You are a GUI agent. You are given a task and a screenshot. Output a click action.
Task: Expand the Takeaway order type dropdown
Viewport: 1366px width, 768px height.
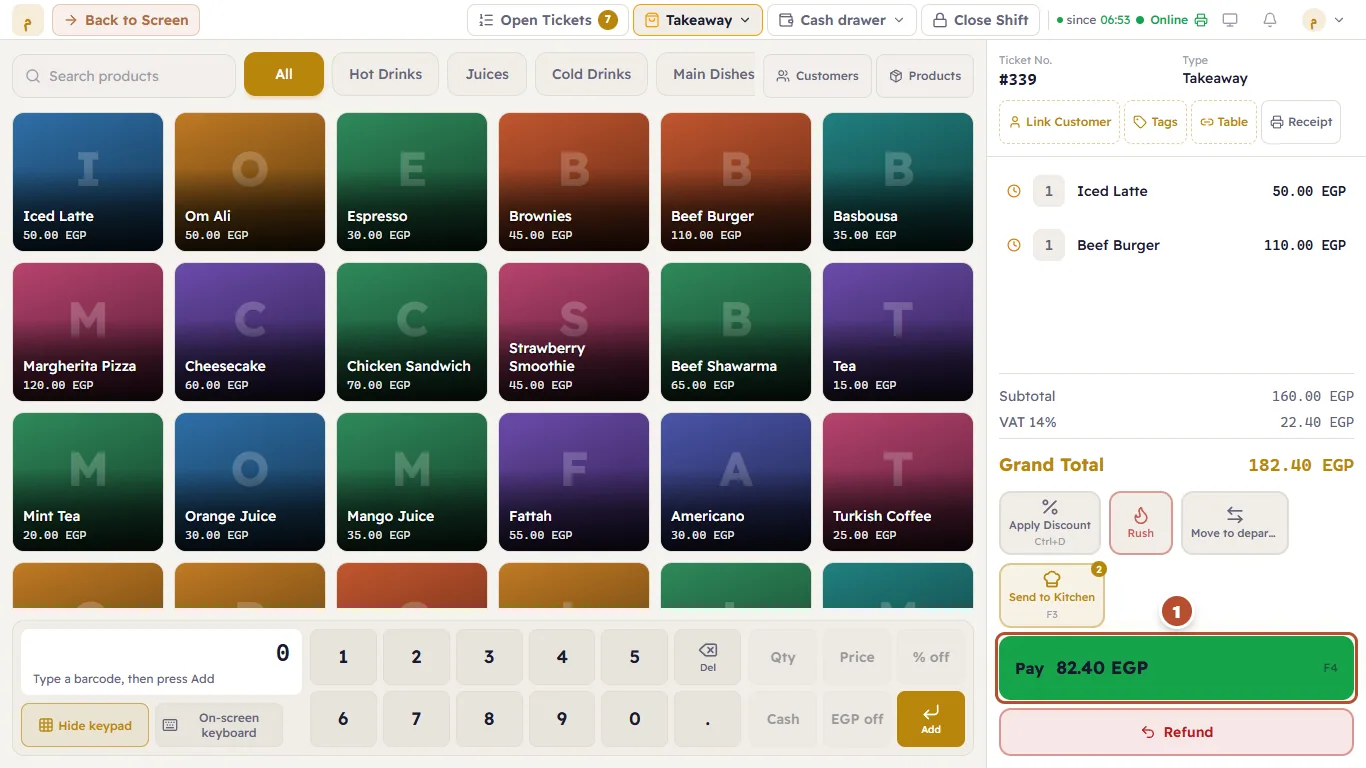pos(698,20)
